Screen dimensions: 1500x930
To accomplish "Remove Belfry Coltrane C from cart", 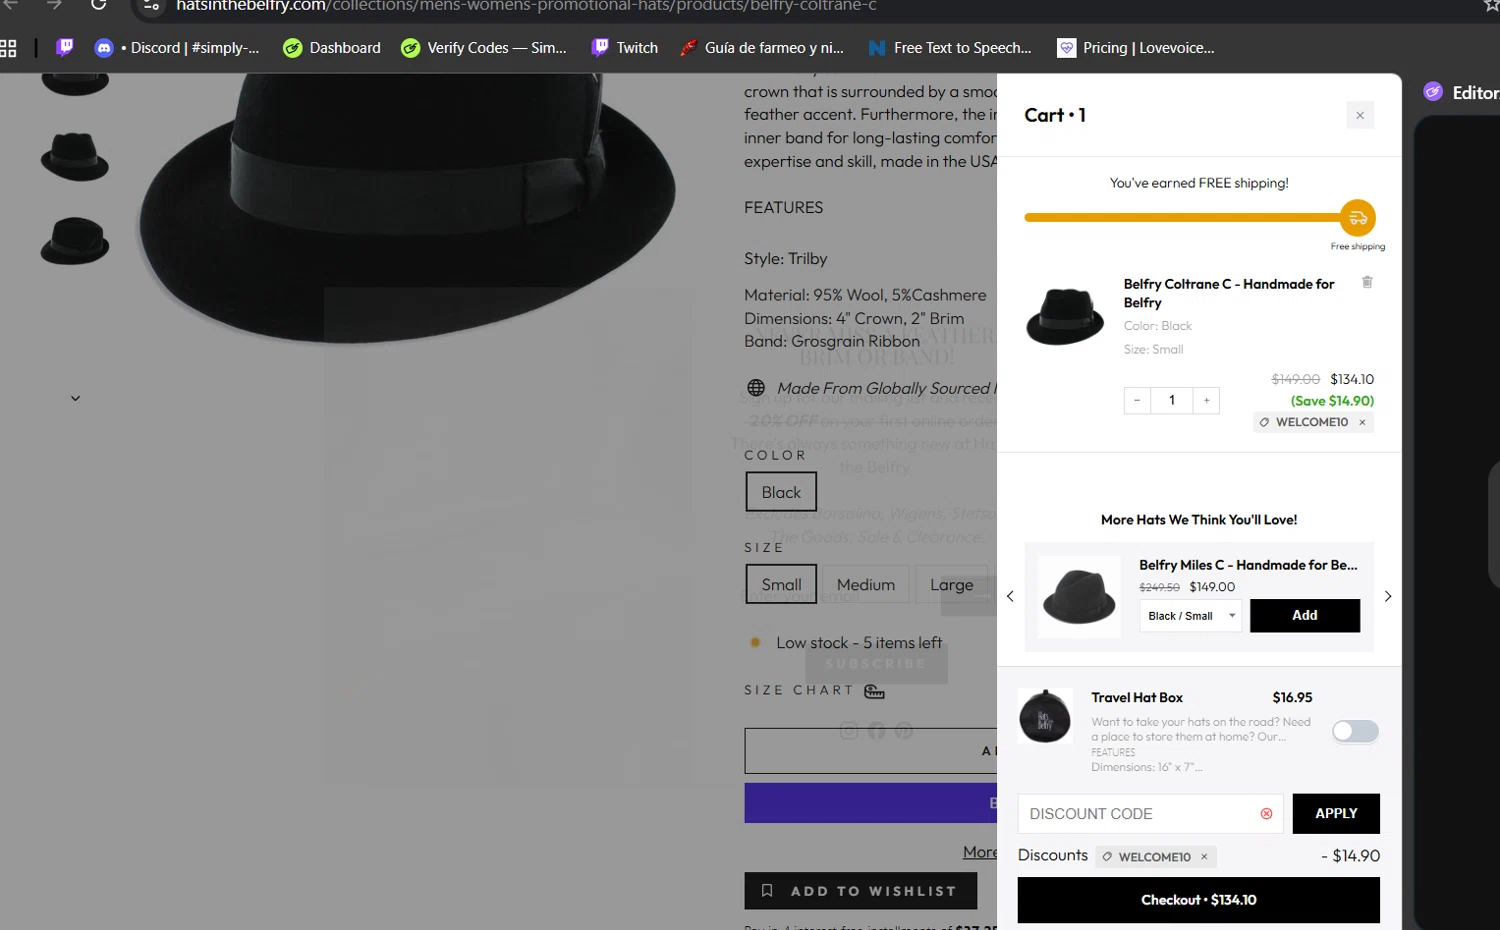I will coord(1367,282).
